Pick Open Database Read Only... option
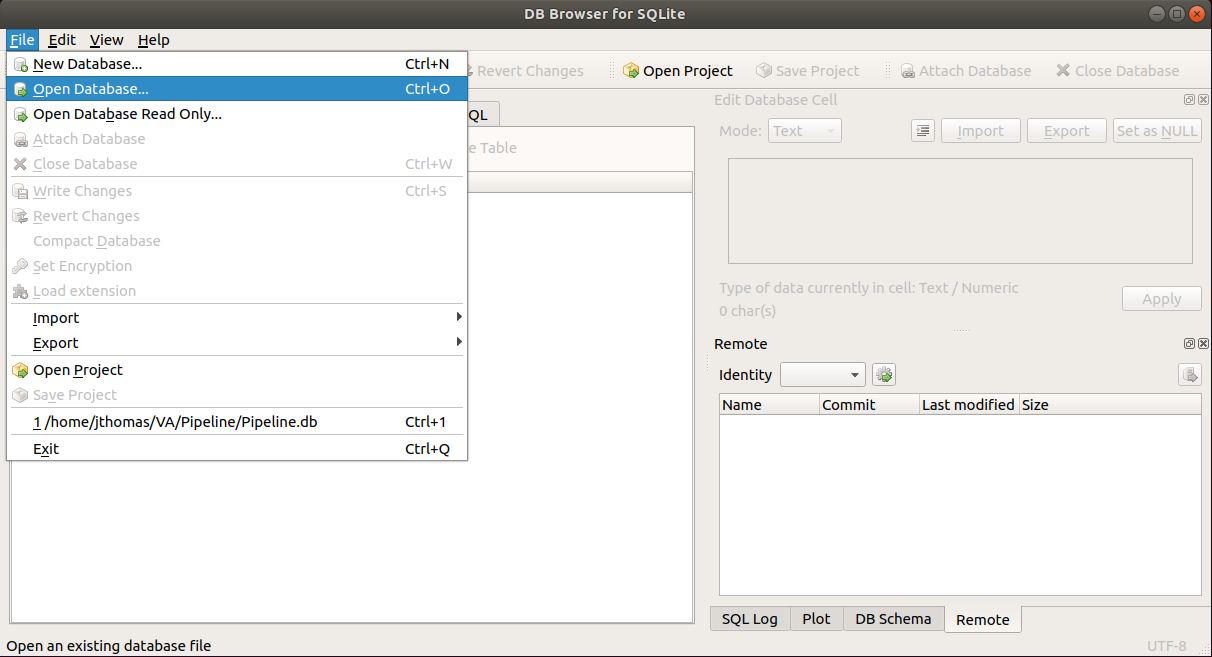The width and height of the screenshot is (1212, 657). [237, 114]
